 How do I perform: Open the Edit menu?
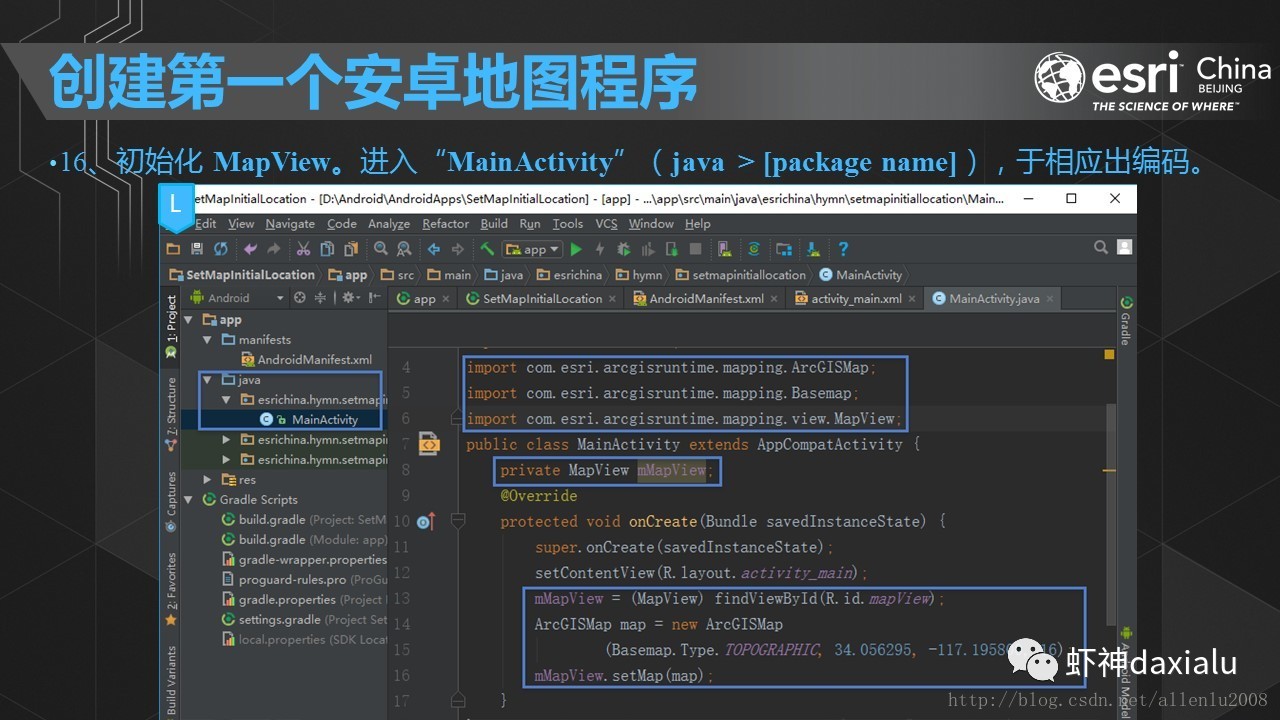click(206, 224)
